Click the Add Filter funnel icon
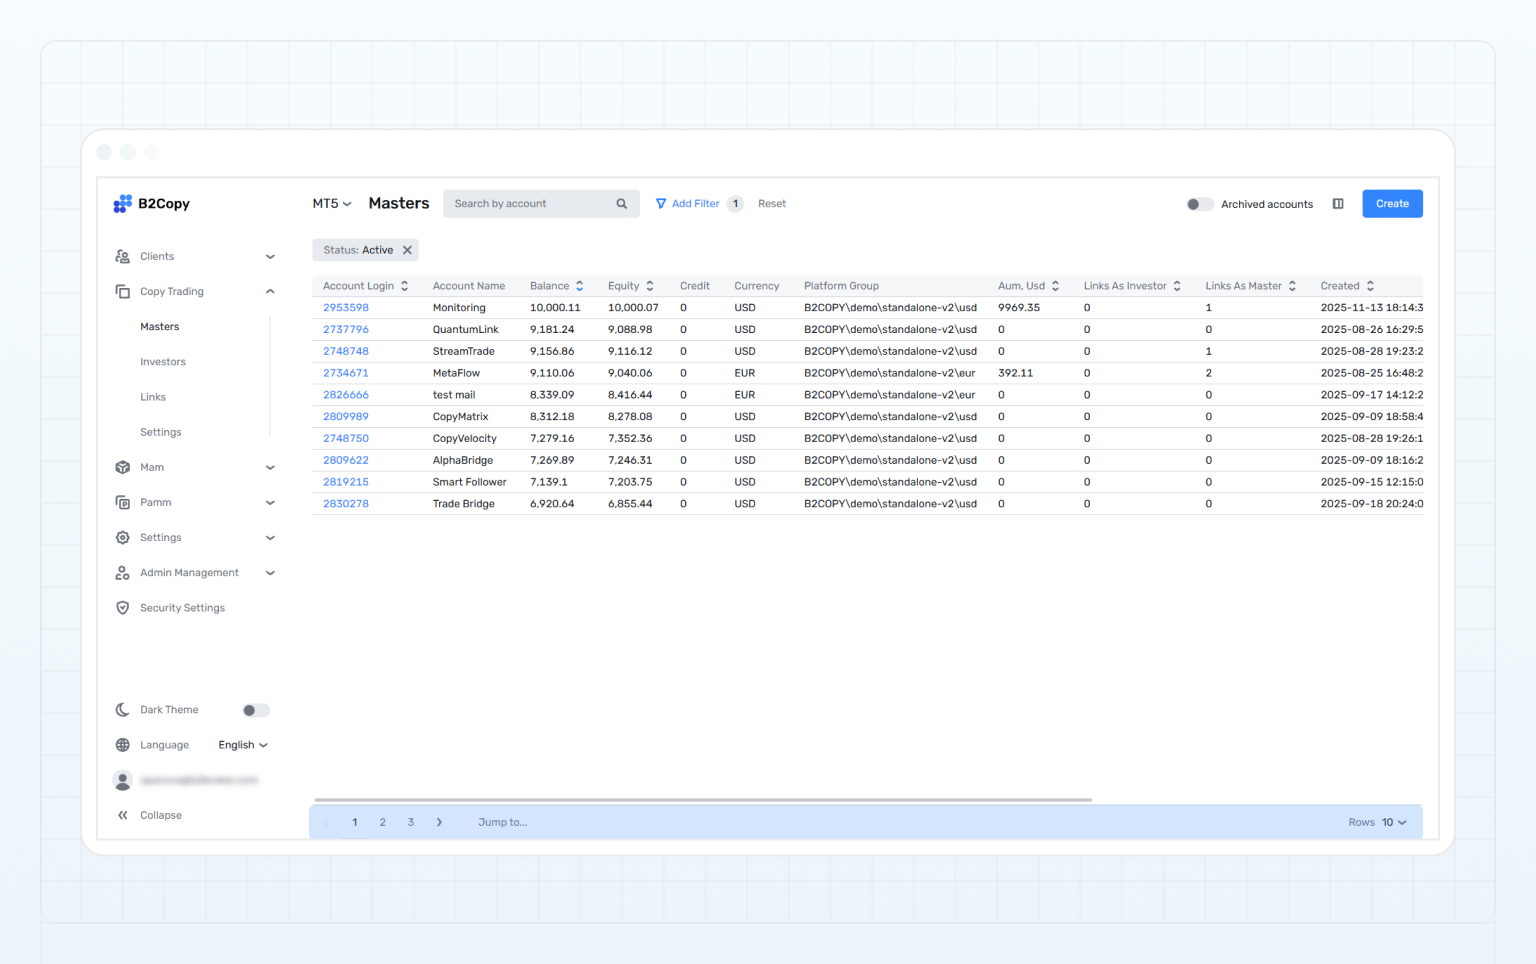 (x=661, y=203)
